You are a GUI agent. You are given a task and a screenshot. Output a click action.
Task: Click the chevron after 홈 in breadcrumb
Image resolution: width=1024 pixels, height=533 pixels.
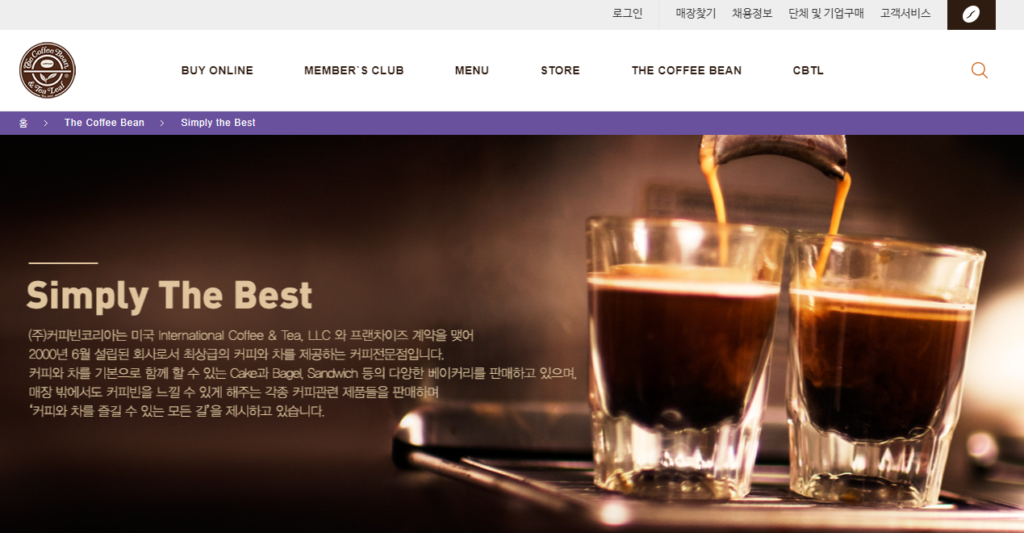click(46, 123)
